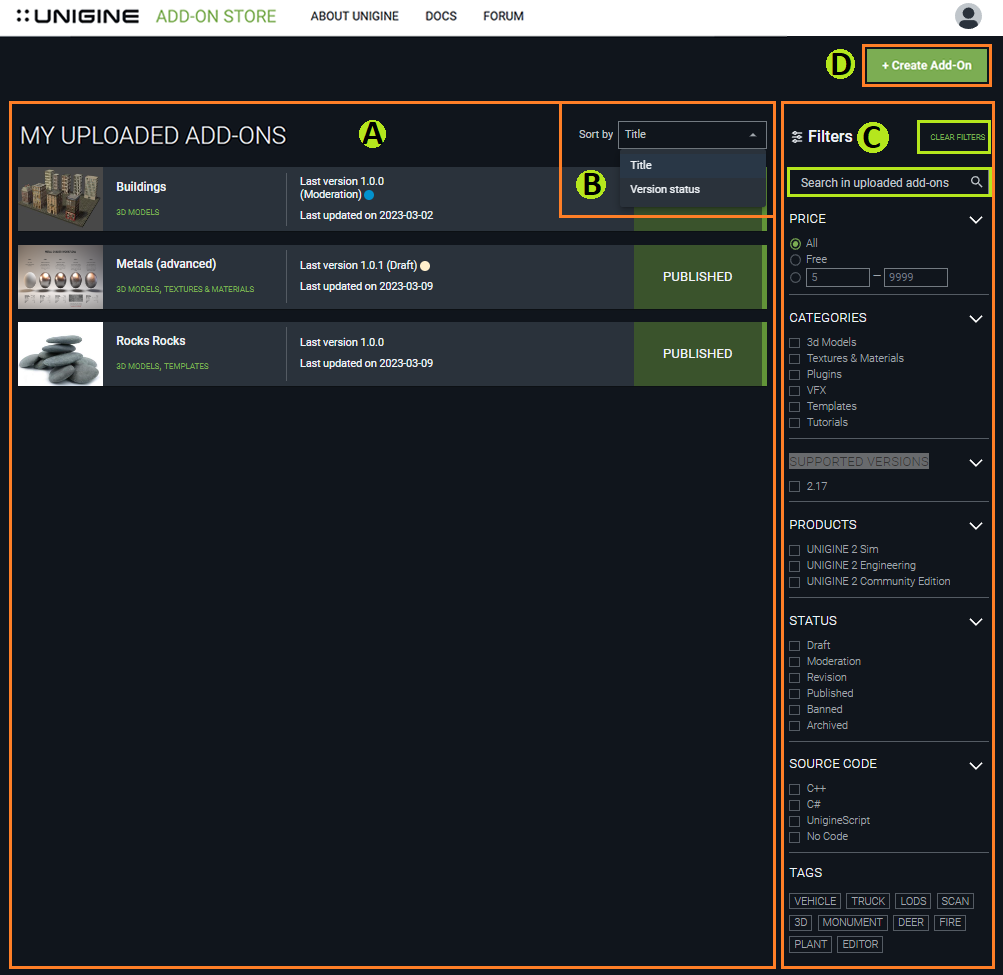Open Rocks Rocks add-on title
The width and height of the screenshot is (1003, 975).
tap(151, 341)
